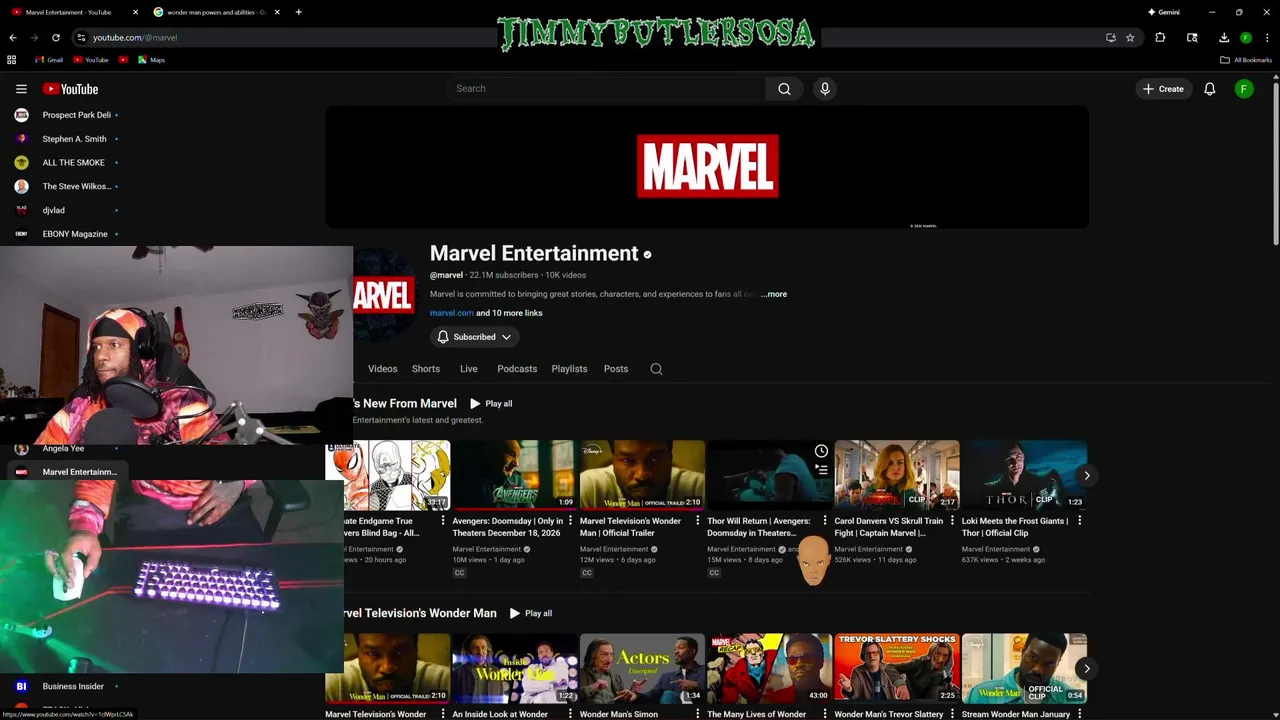1280x720 pixels.
Task: Expand channel description with ...more
Action: coord(774,294)
